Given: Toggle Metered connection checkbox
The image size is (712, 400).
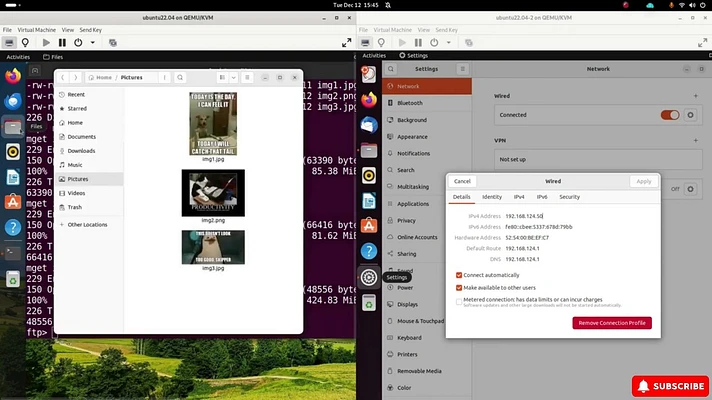Looking at the screenshot, I should pos(459,301).
